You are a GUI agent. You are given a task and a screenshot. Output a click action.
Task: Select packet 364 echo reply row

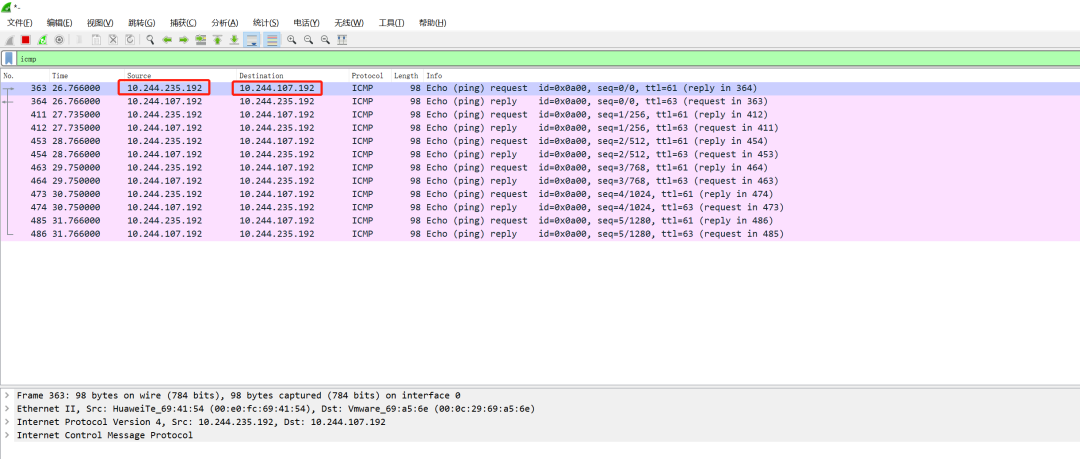540,101
